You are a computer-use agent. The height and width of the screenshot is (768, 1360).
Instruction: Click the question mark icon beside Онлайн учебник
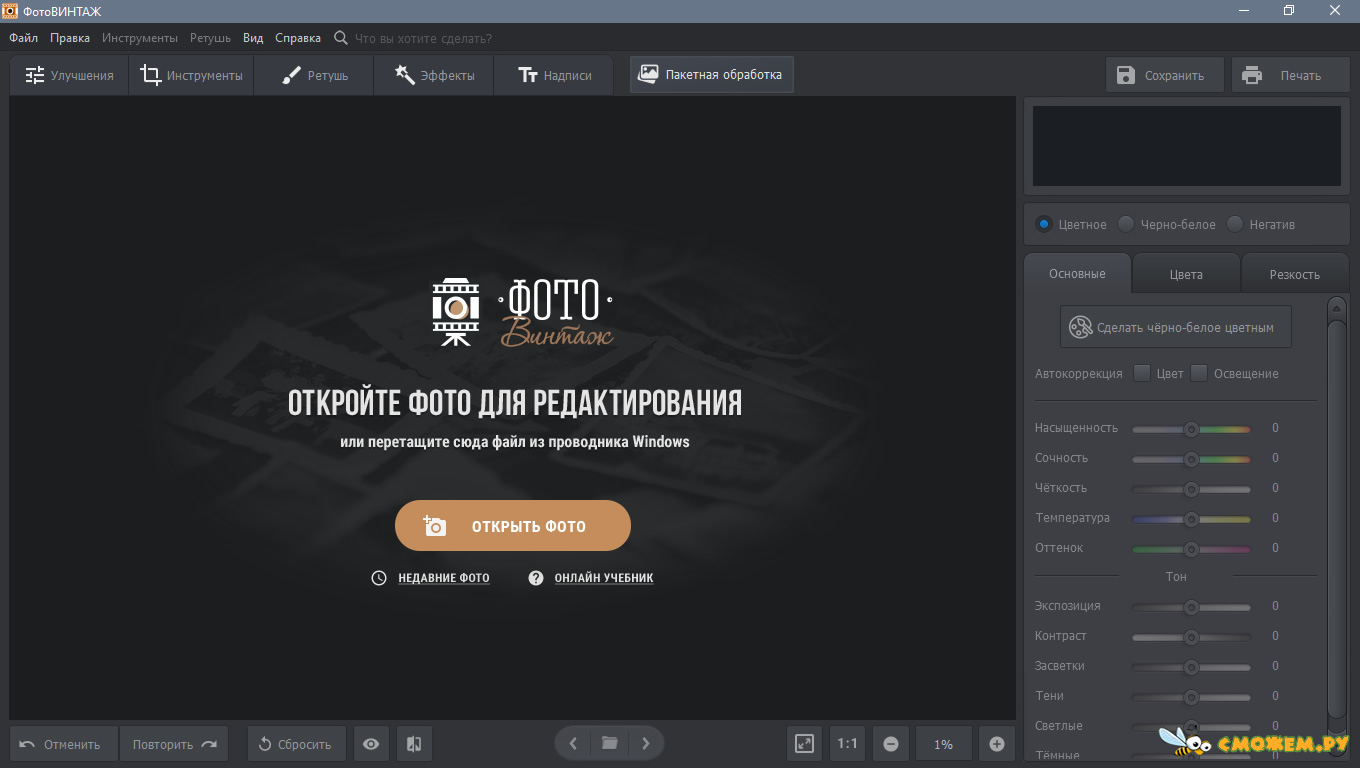click(x=536, y=578)
